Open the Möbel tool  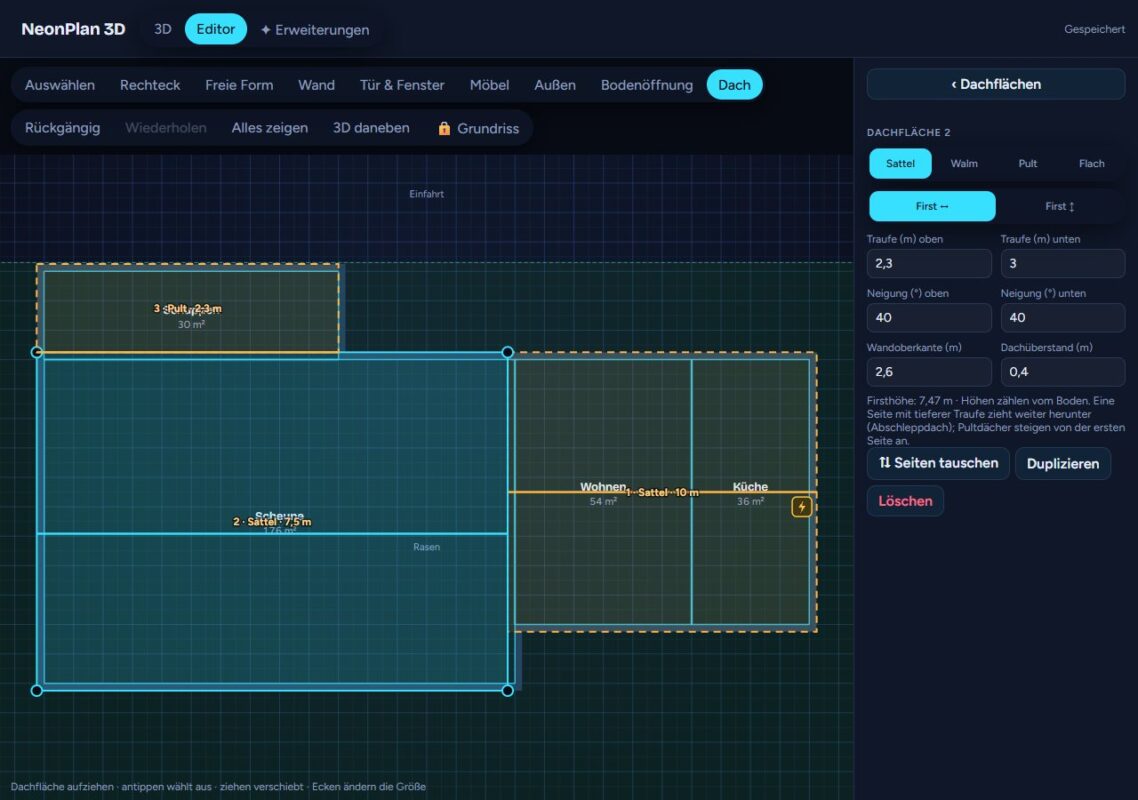489,85
